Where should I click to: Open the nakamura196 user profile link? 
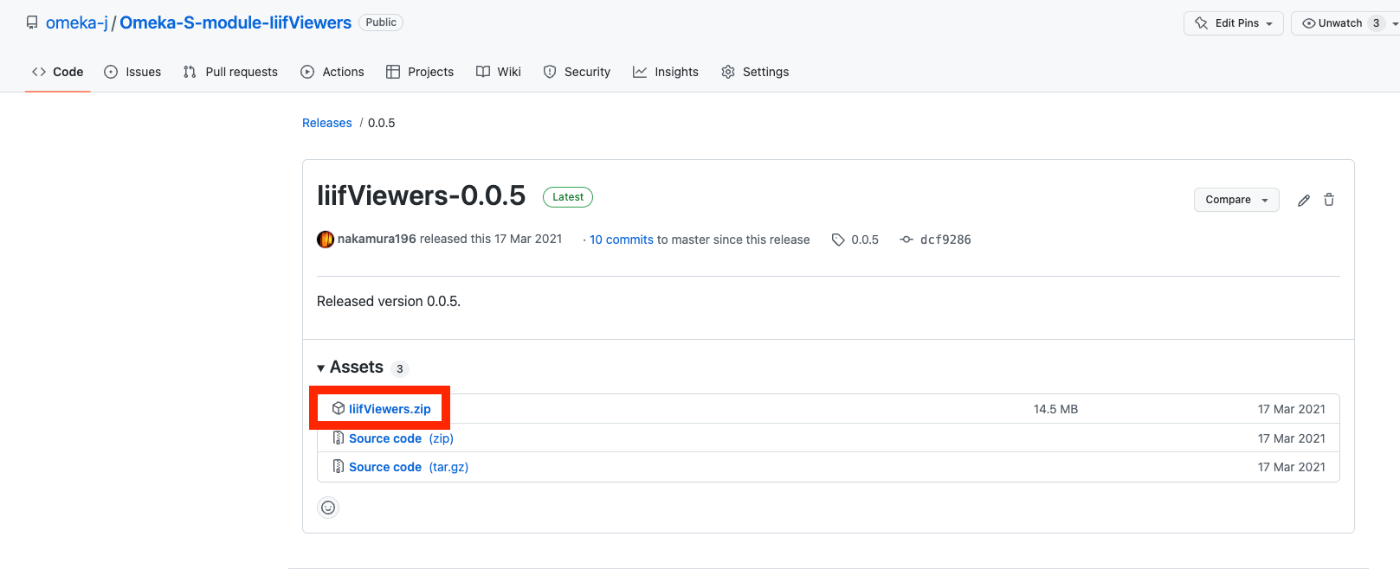click(x=377, y=240)
